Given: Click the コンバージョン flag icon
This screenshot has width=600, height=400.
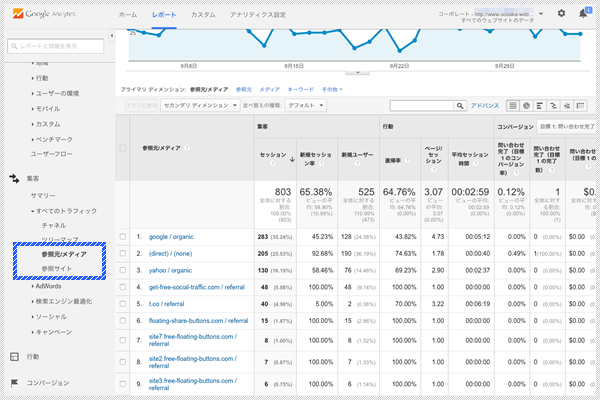Looking at the screenshot, I should pos(14,383).
